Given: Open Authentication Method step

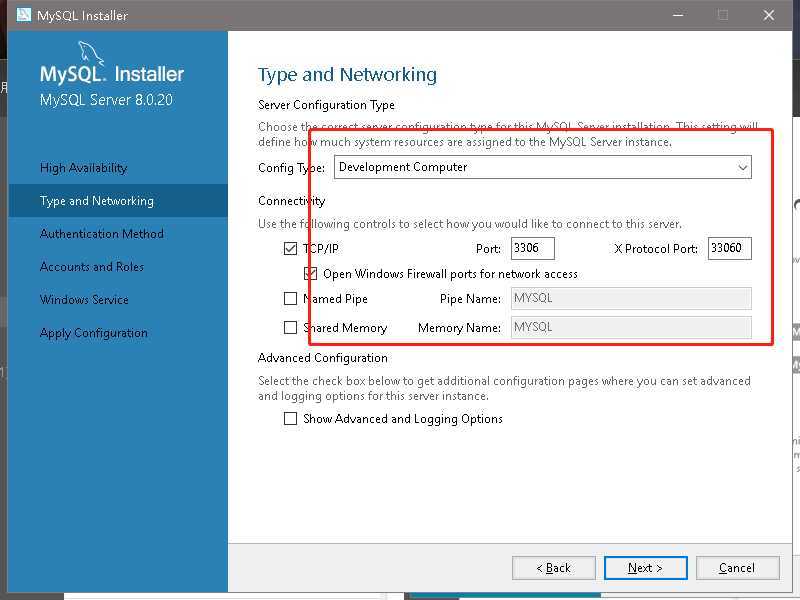Looking at the screenshot, I should [102, 234].
